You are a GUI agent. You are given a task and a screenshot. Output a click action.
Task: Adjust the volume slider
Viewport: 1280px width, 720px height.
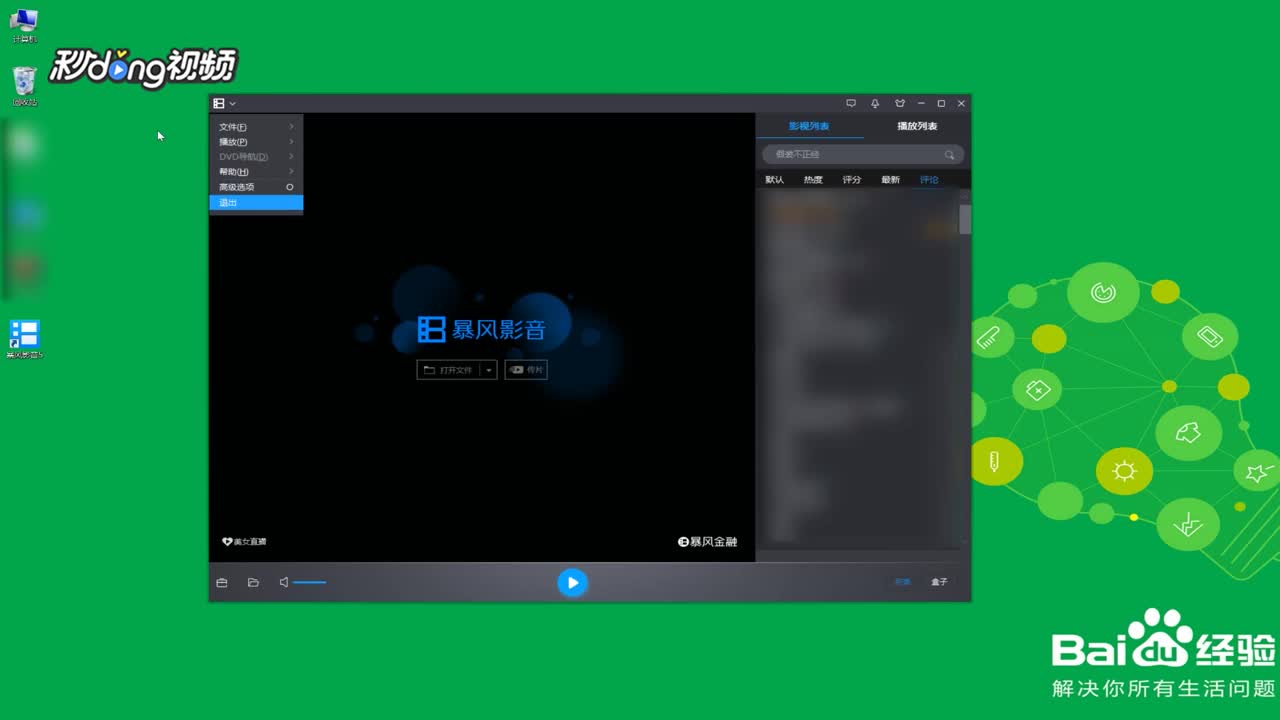(309, 582)
